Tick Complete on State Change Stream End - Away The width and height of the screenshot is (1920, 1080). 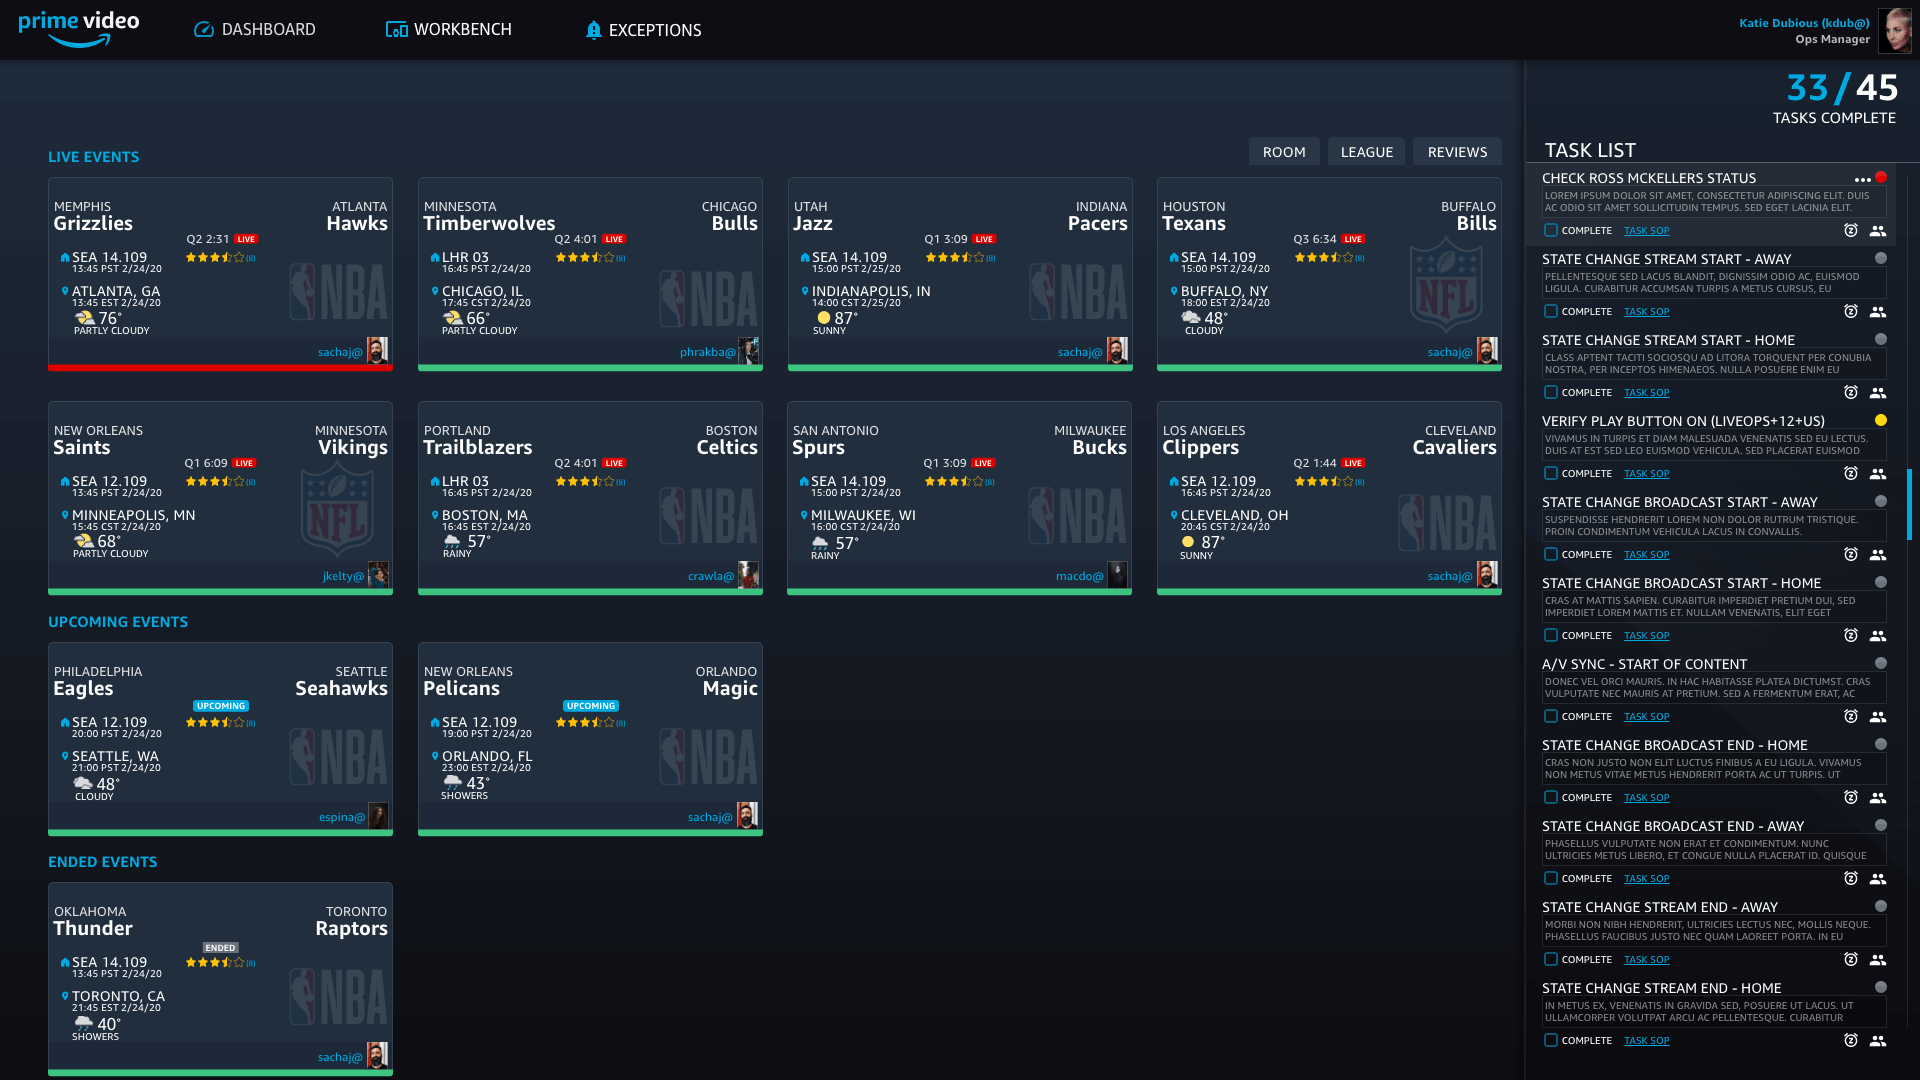tap(1551, 960)
